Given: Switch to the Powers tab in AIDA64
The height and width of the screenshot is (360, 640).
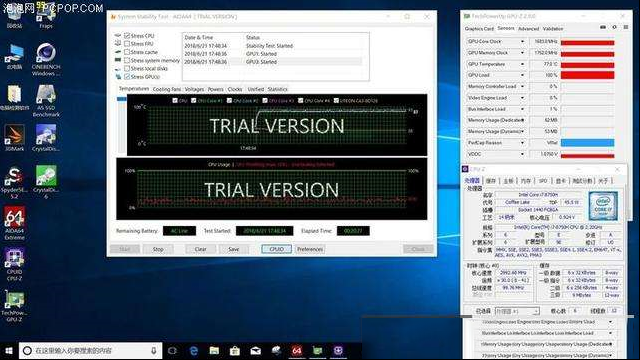Looking at the screenshot, I should click(x=216, y=89).
